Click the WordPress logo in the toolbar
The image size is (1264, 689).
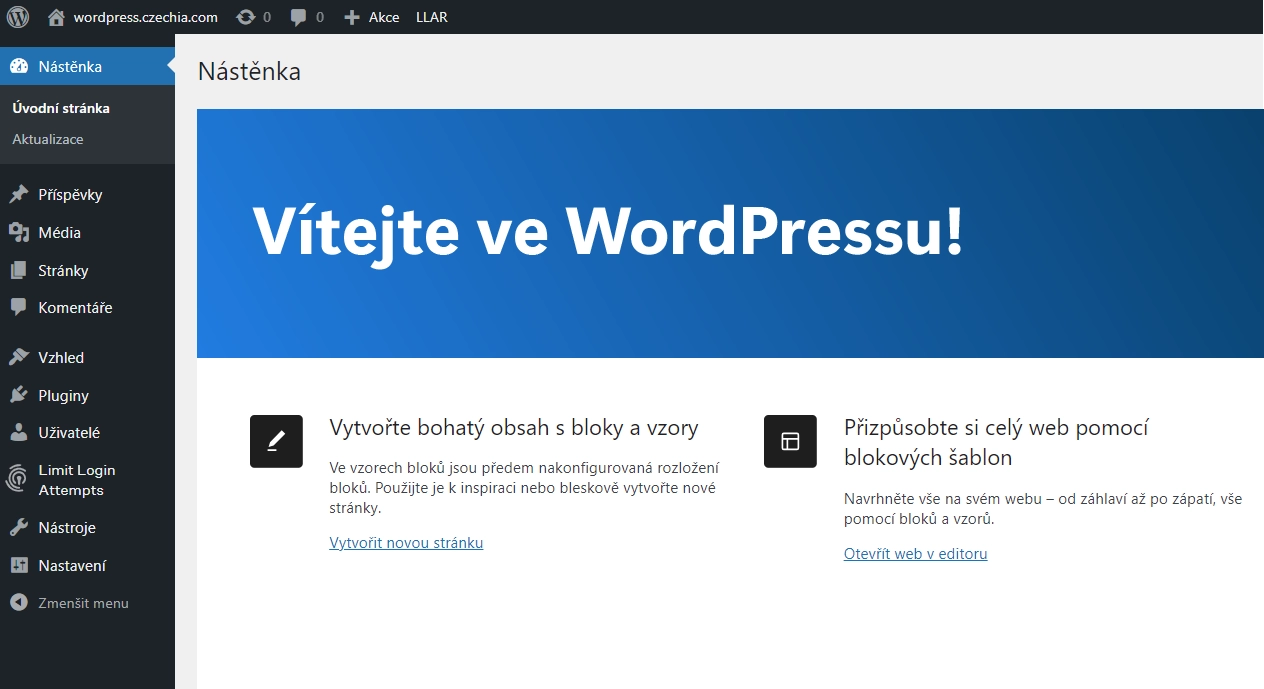[16, 16]
